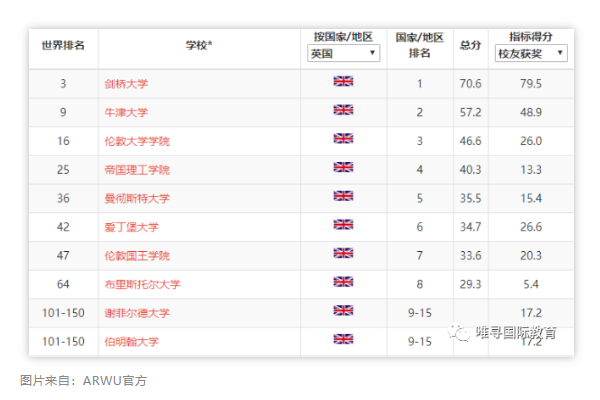The width and height of the screenshot is (600, 400).
Task: Click national rank 9-15 in 谢菲尔德大学 row
Action: pos(420,313)
